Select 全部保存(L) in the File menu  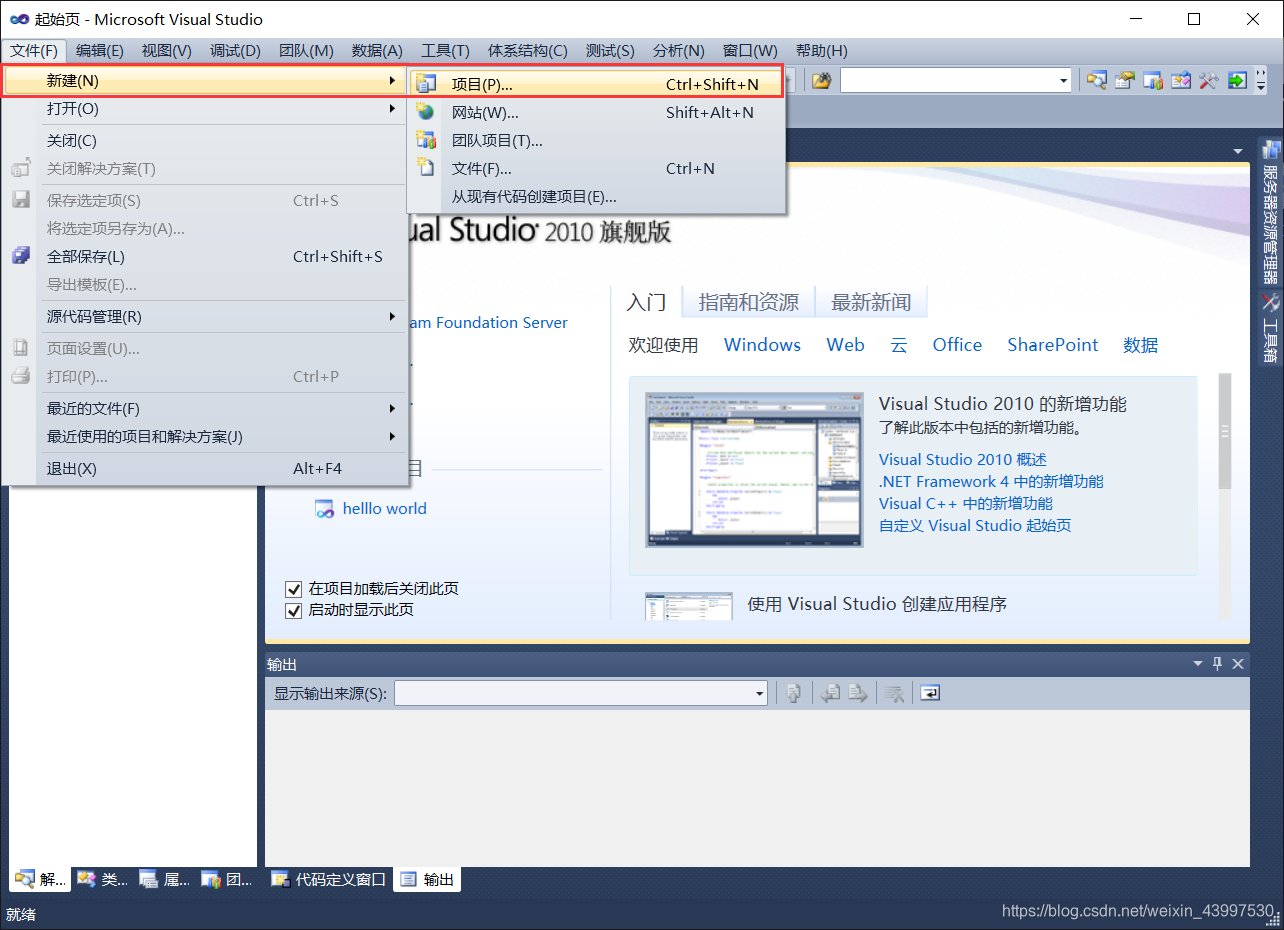(205, 256)
